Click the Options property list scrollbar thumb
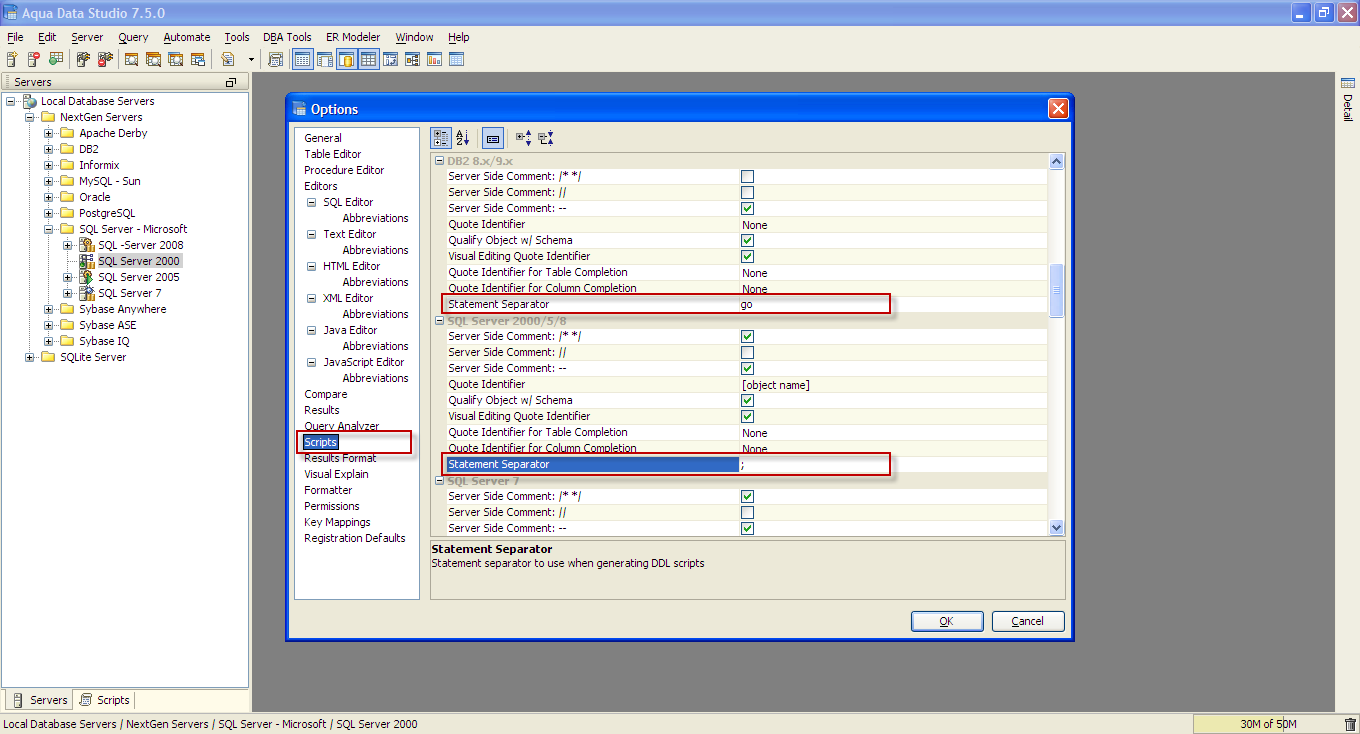Viewport: 1360px width, 734px height. (x=1057, y=291)
